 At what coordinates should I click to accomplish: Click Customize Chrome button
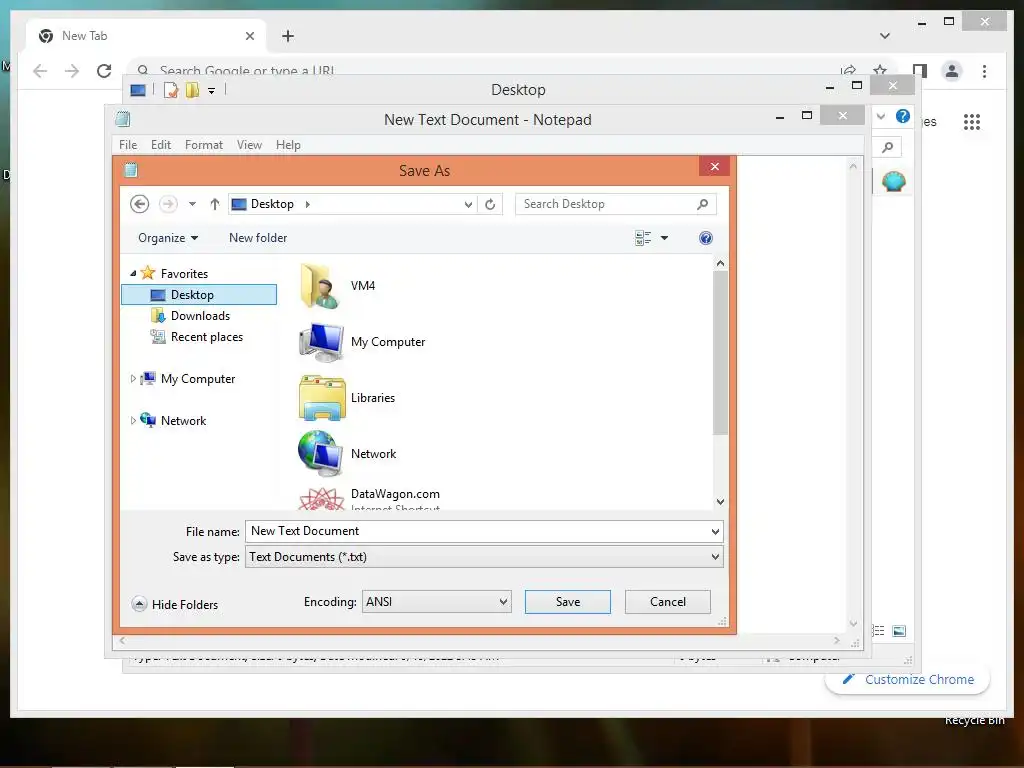pyautogui.click(x=908, y=679)
